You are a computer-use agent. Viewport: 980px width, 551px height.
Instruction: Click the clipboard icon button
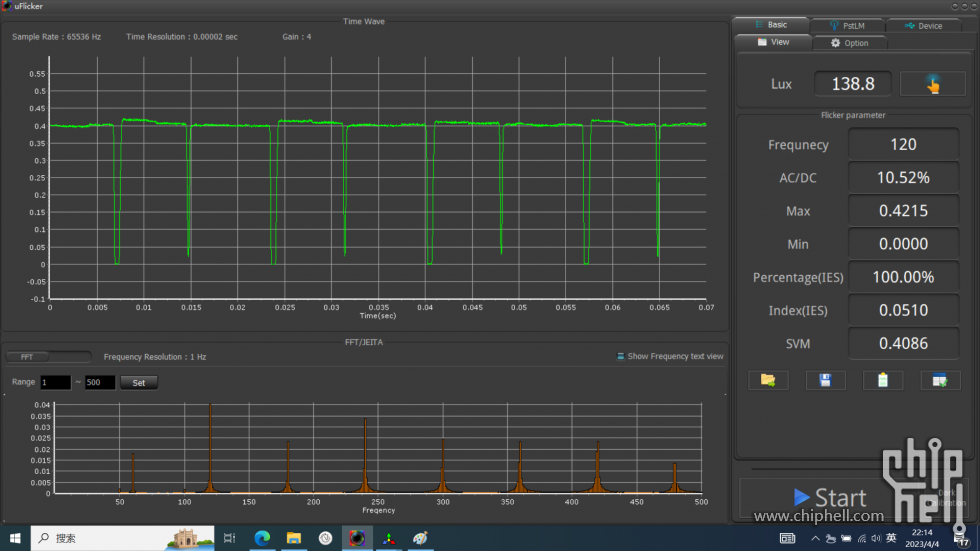pos(882,380)
